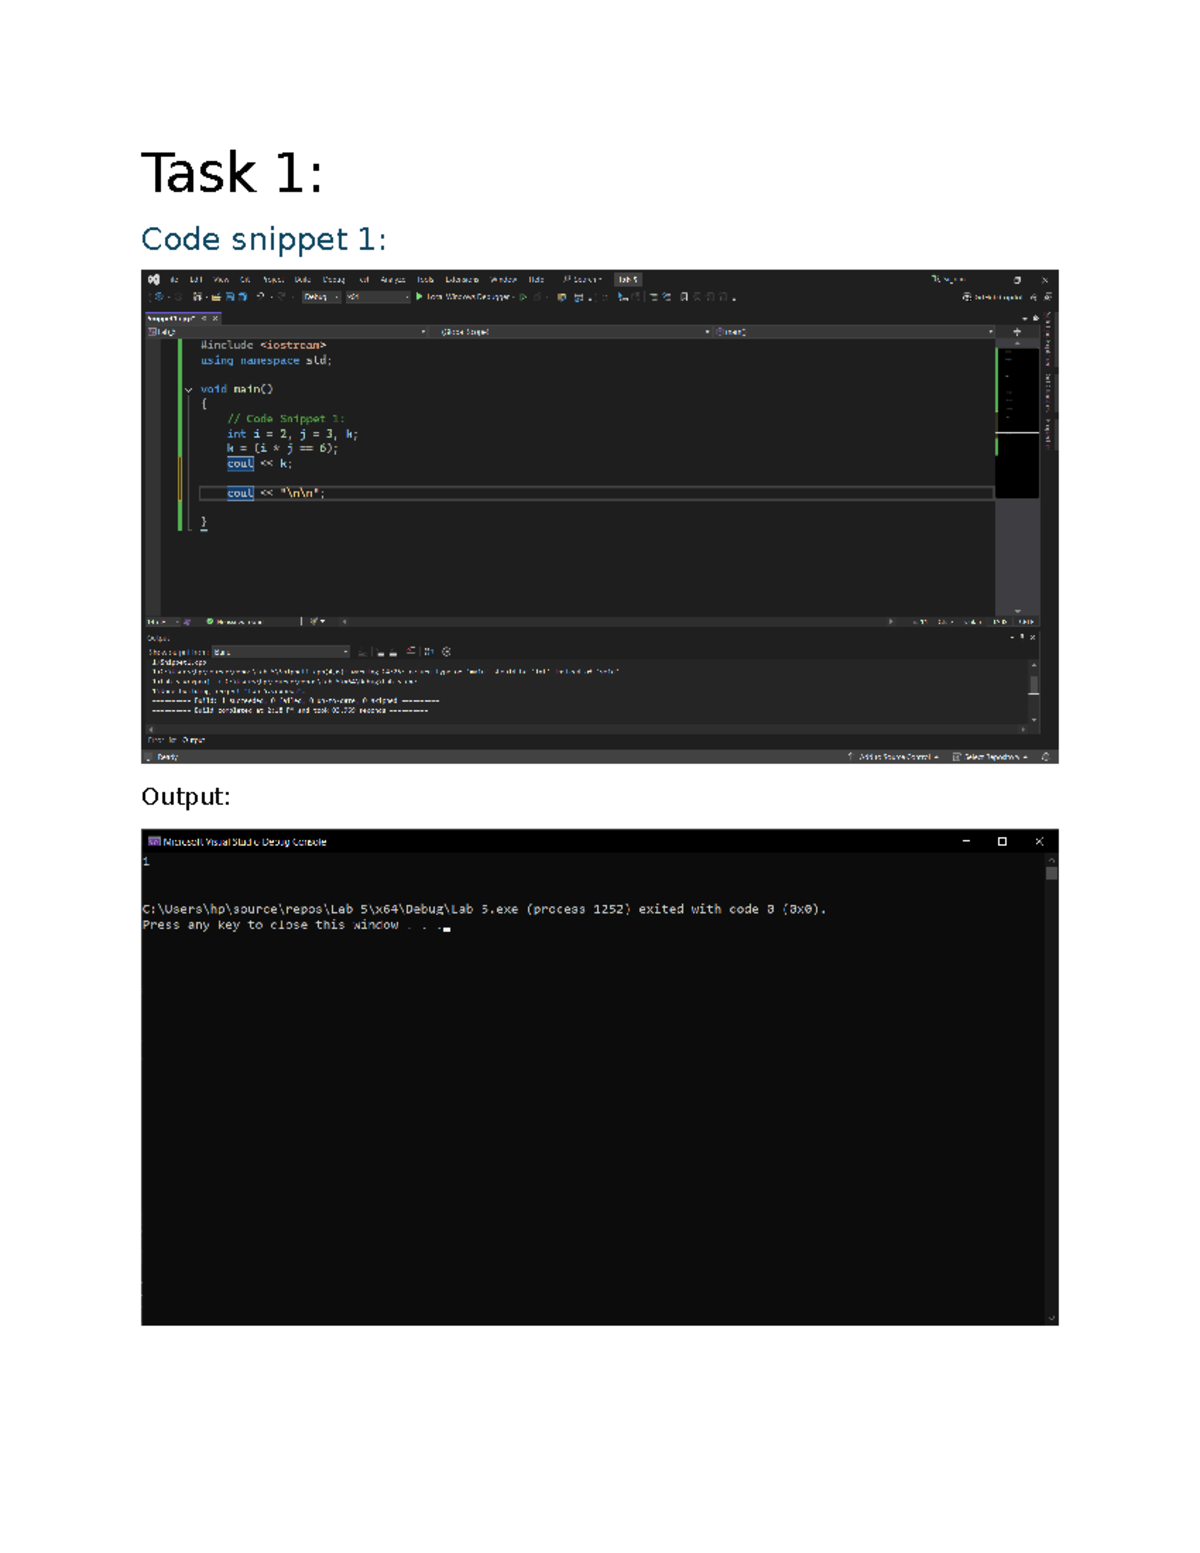Click the No issues found indicator
This screenshot has width=1200, height=1553.
235,622
